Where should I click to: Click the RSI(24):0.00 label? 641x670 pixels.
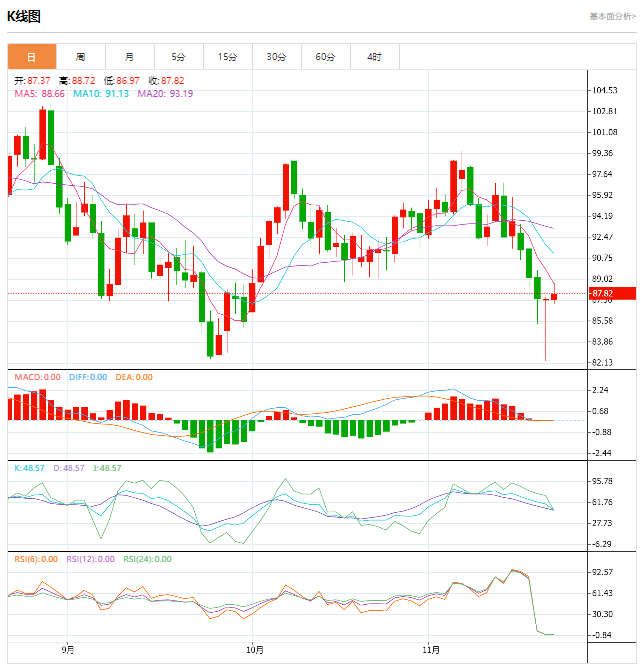click(147, 559)
